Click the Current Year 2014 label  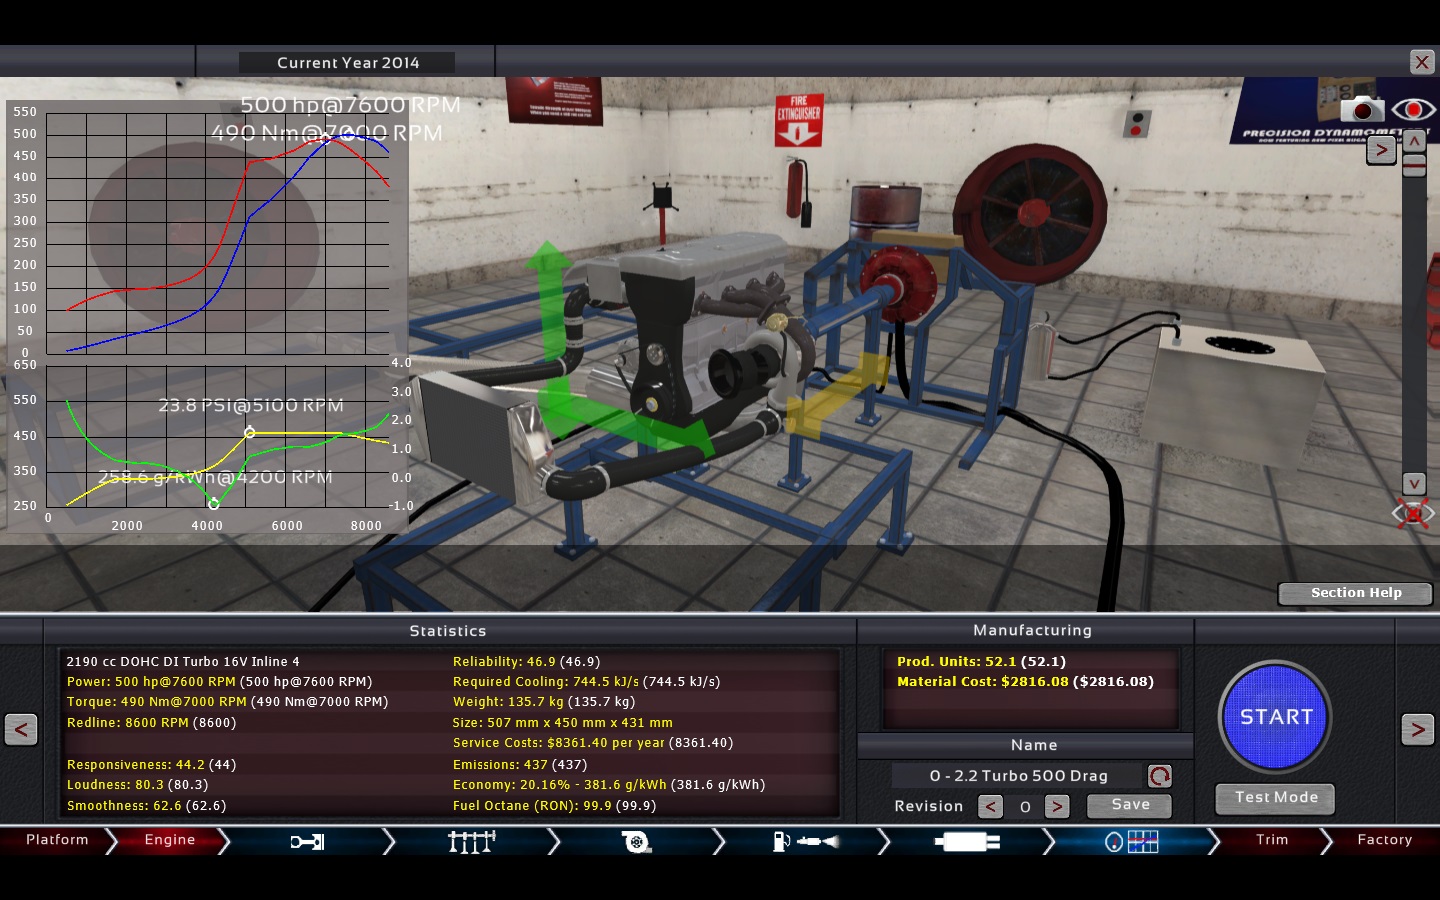pos(347,63)
